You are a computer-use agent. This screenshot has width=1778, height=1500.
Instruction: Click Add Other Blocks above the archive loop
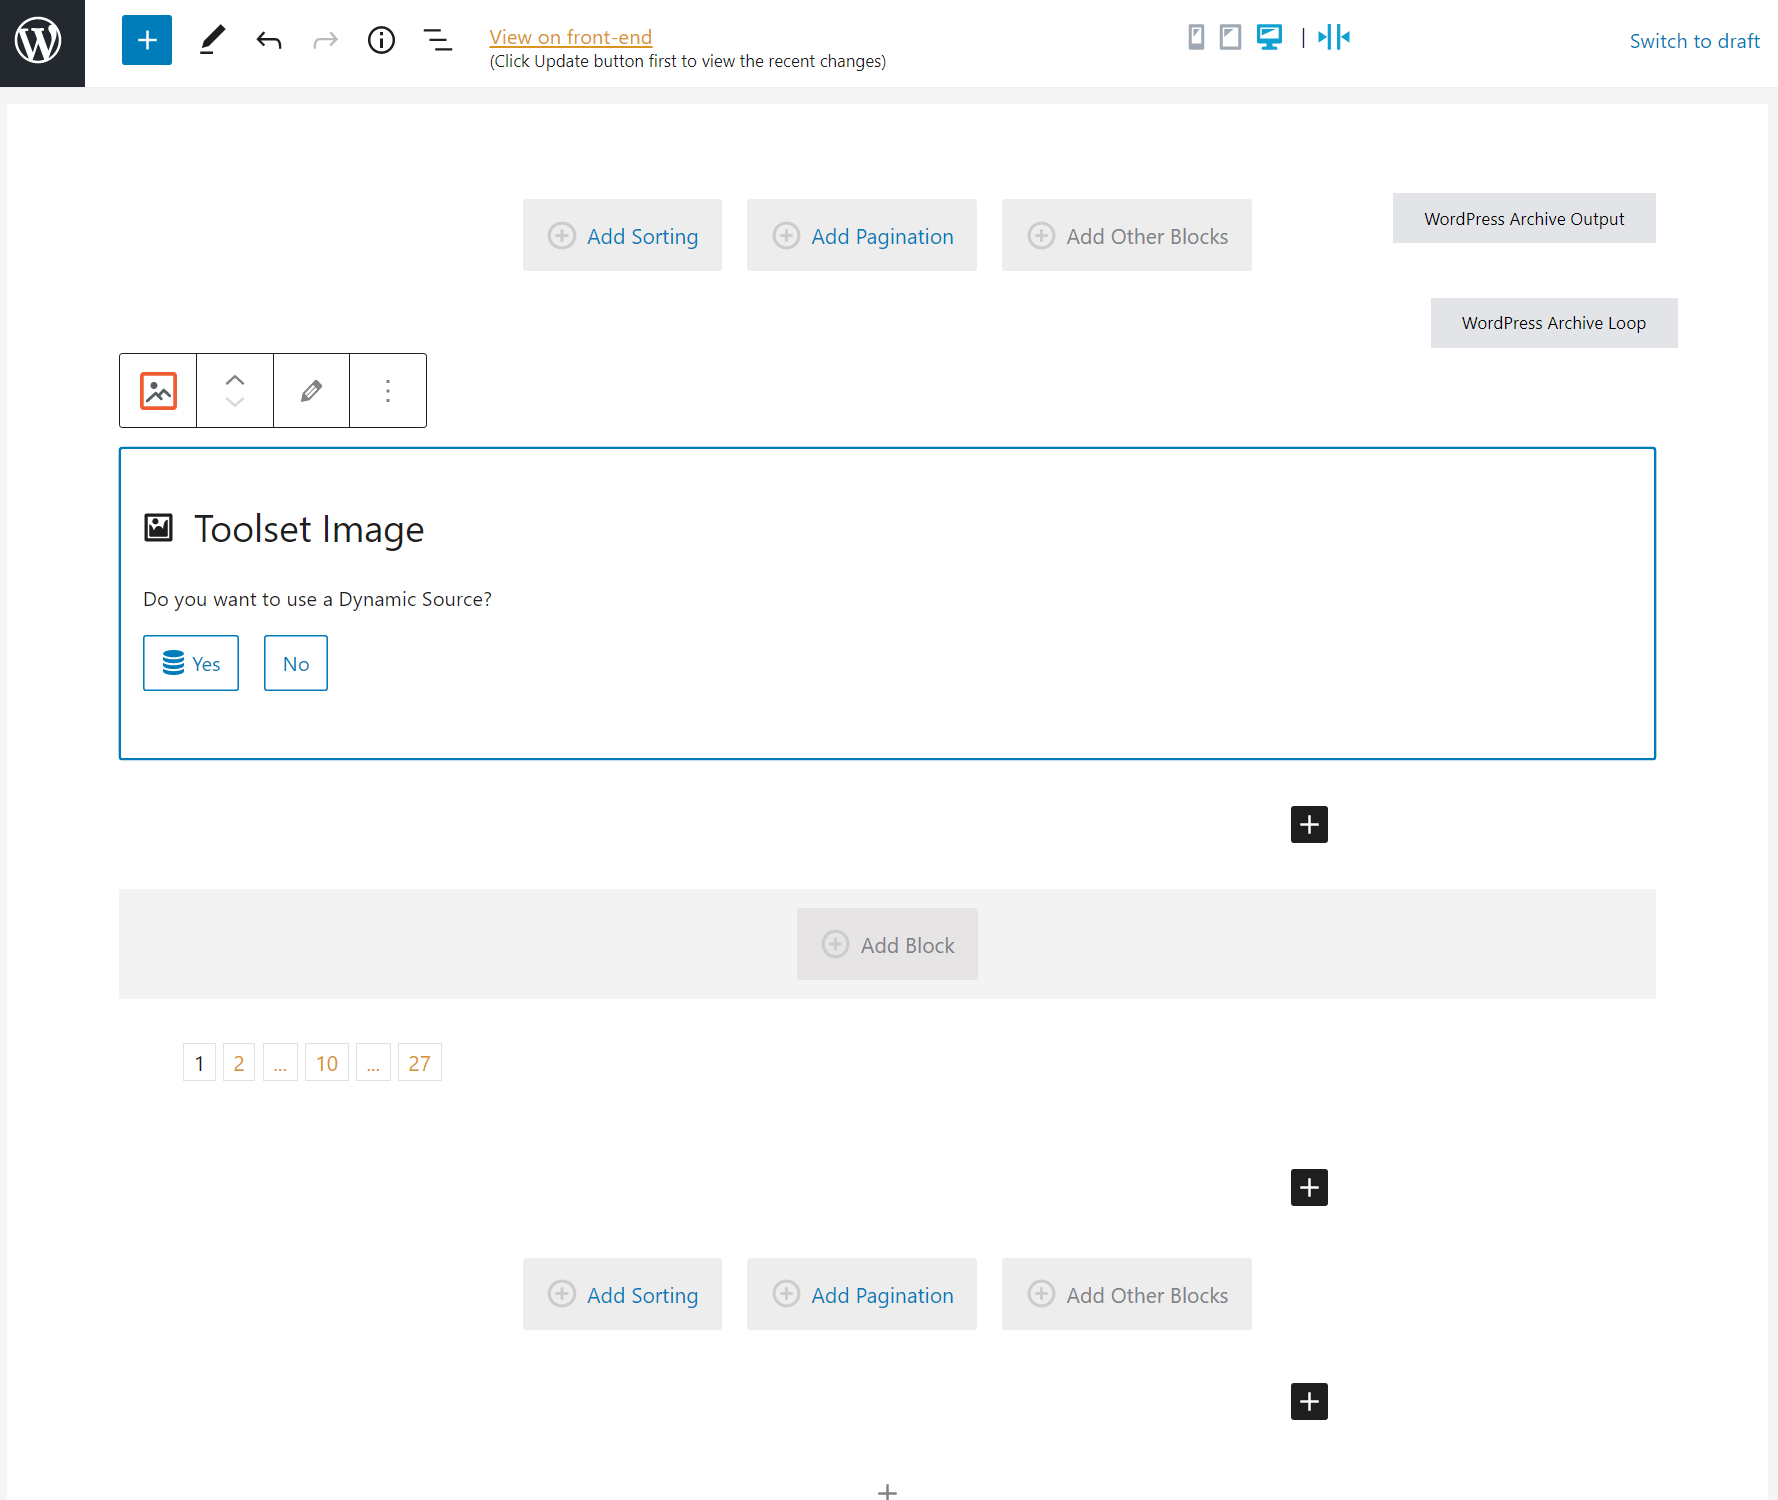point(1127,235)
